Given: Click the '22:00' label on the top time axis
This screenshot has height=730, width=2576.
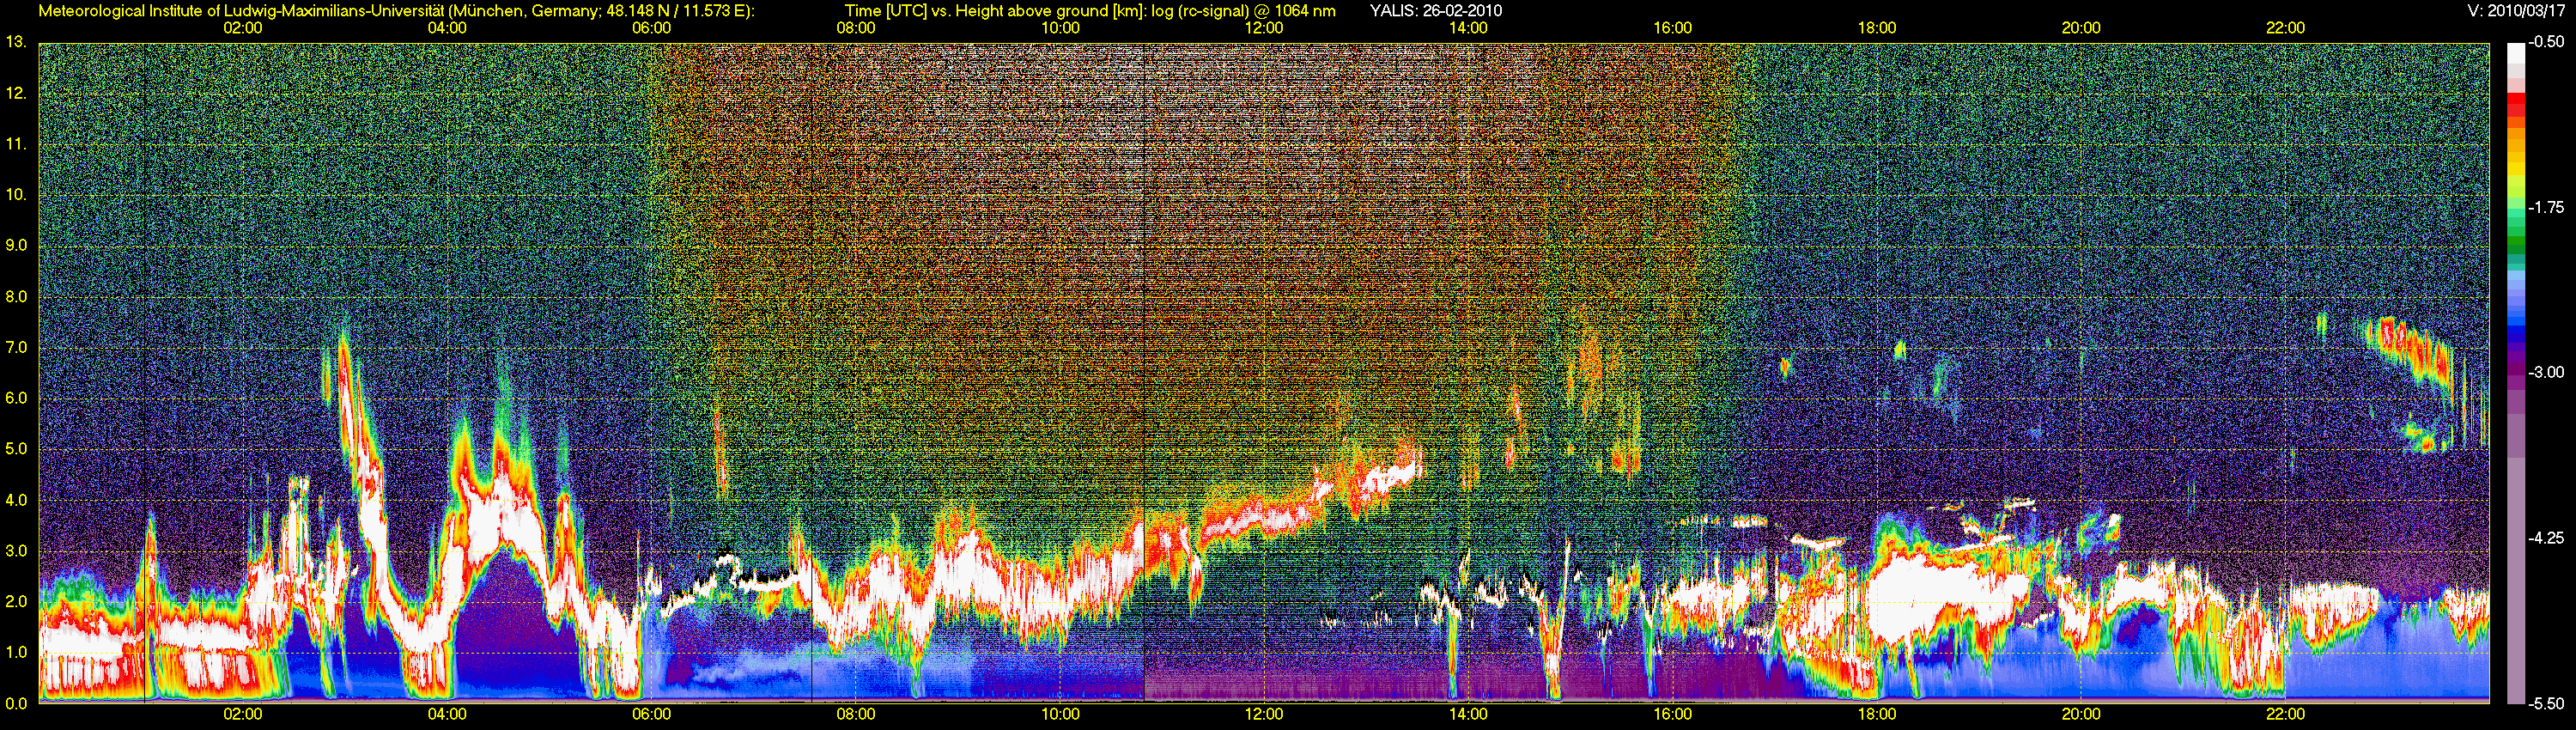Looking at the screenshot, I should click(x=2285, y=28).
